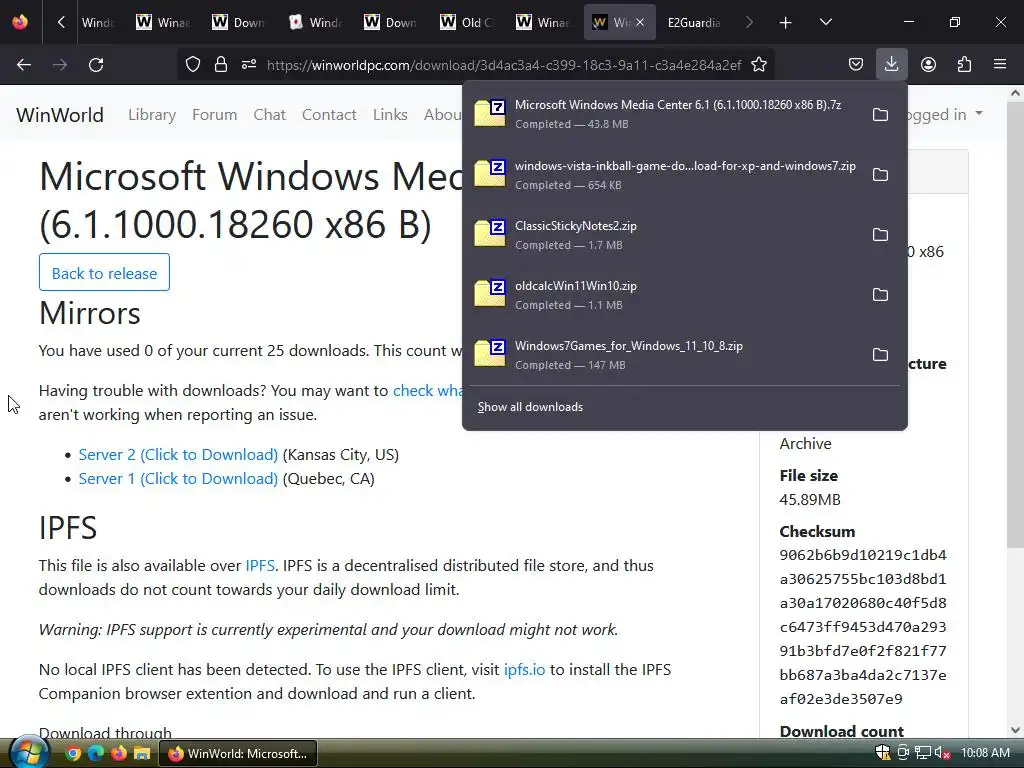Launch Edge from the taskbar
Image resolution: width=1024 pixels, height=768 pixels.
click(x=96, y=754)
